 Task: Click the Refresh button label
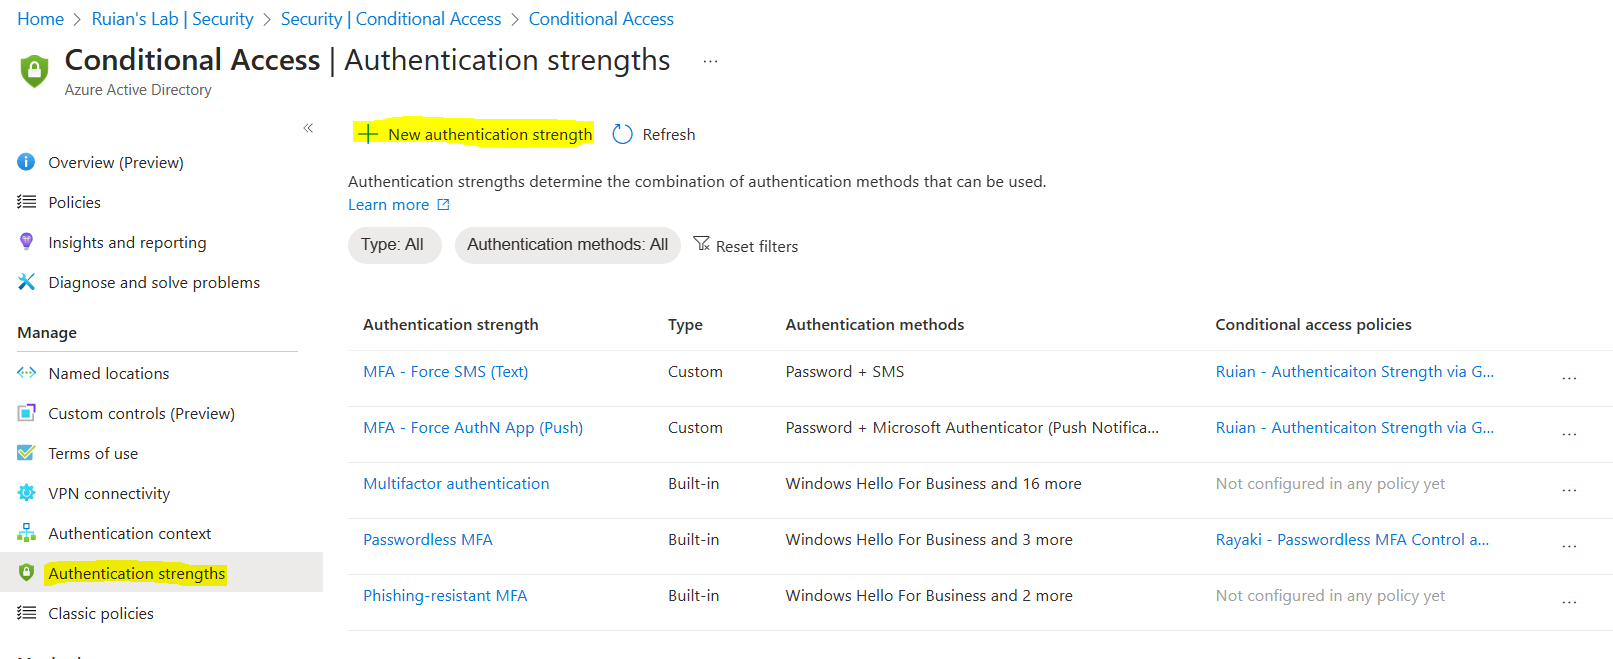[669, 134]
